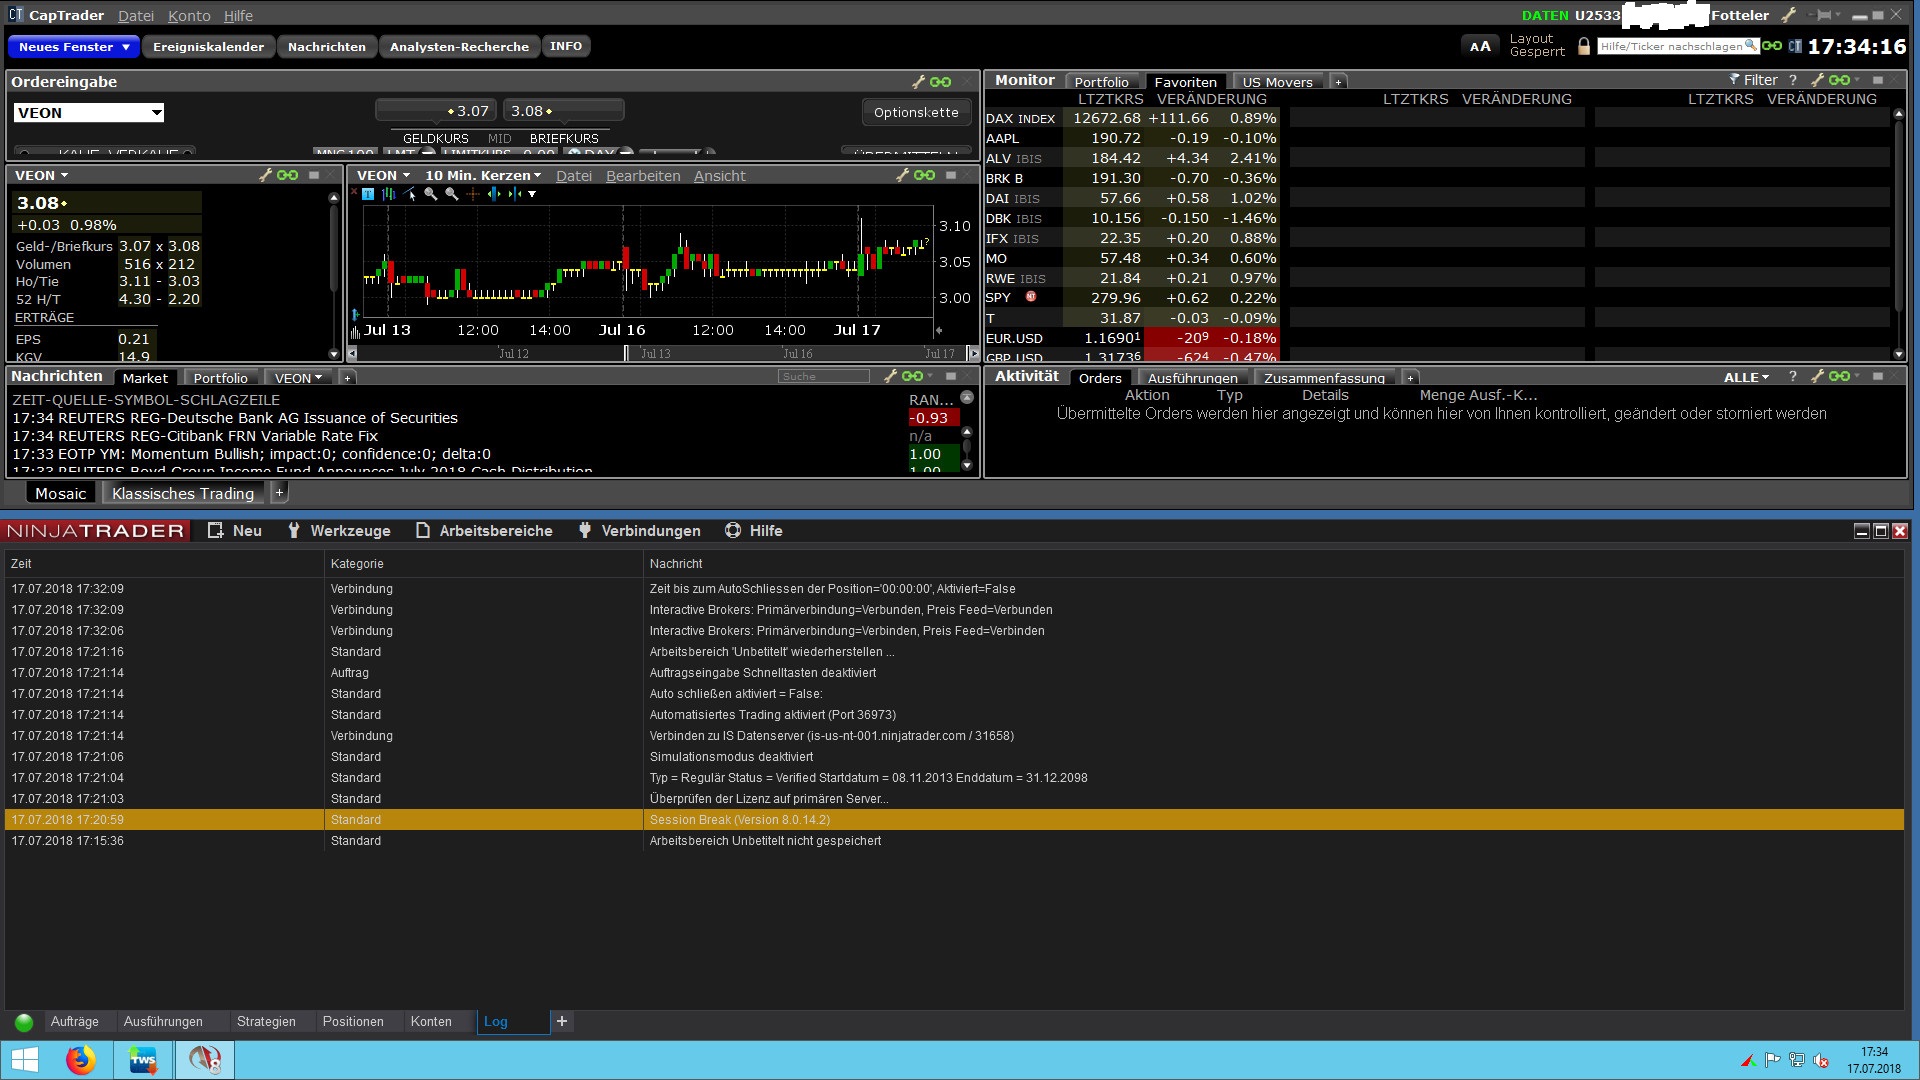Open Firefox from the Windows taskbar
The image size is (1920, 1080).
coord(81,1059)
